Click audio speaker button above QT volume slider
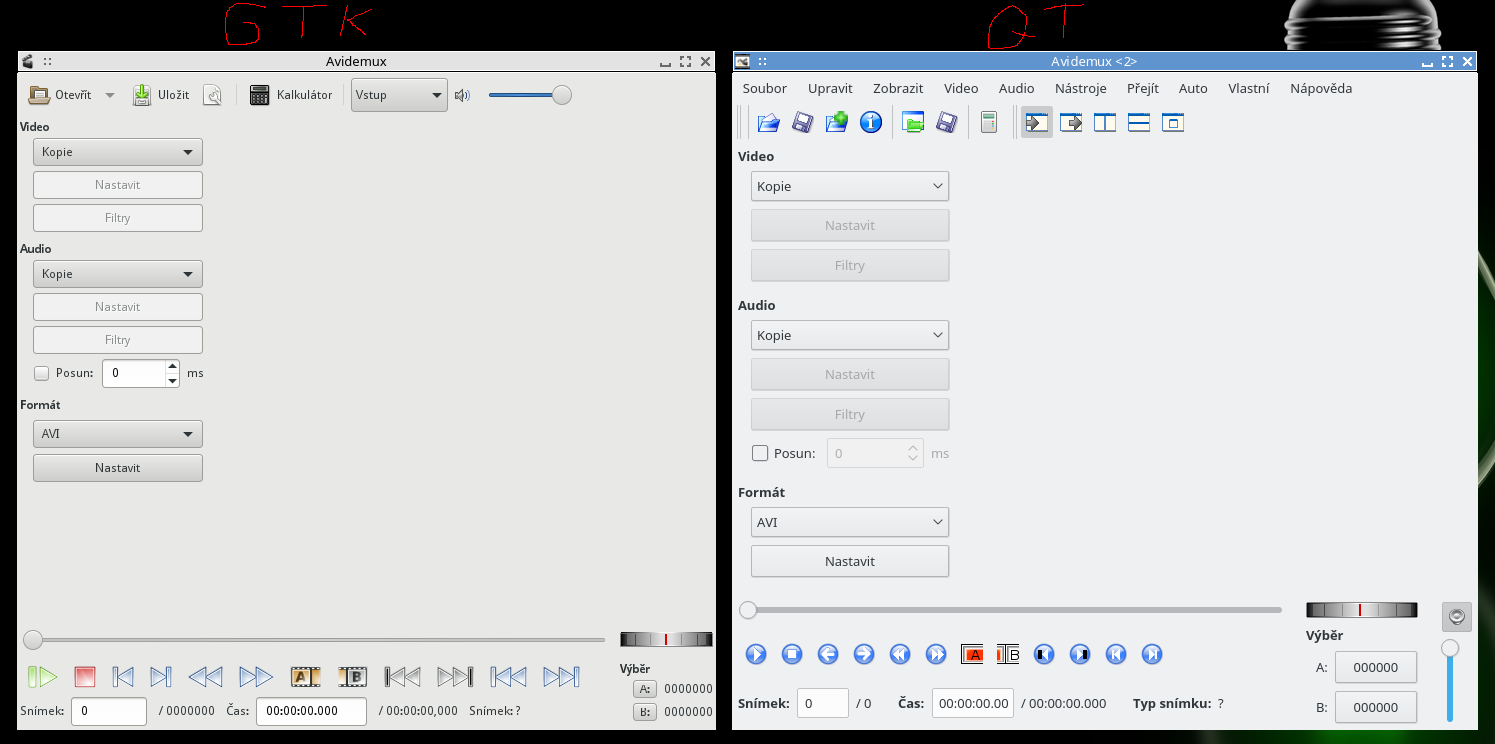The image size is (1495, 744). click(1457, 616)
